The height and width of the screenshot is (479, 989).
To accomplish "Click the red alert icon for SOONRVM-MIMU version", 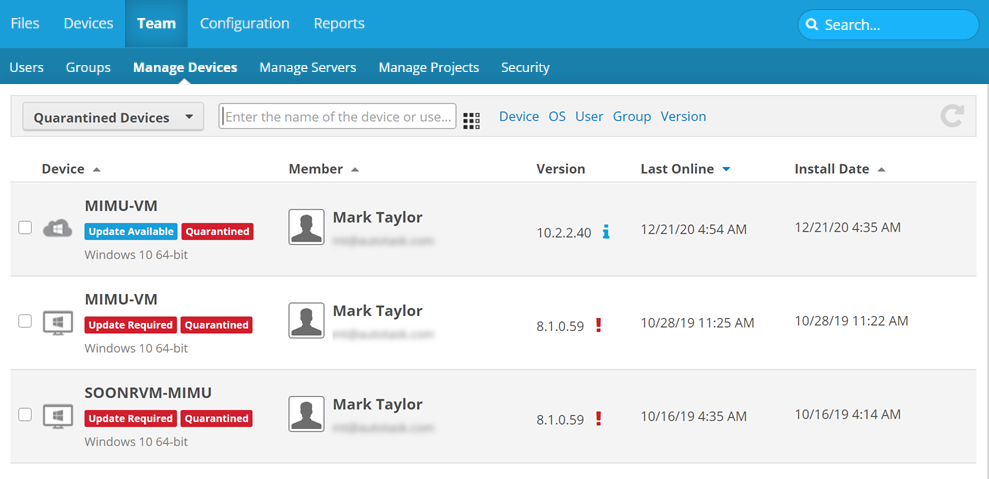I will [x=599, y=419].
